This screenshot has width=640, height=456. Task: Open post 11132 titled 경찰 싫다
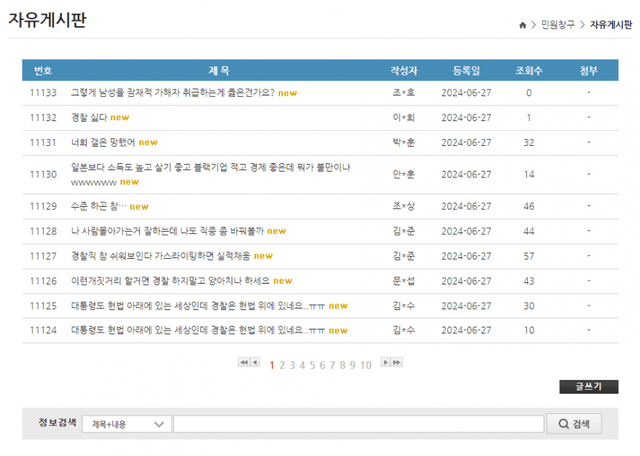pyautogui.click(x=90, y=118)
